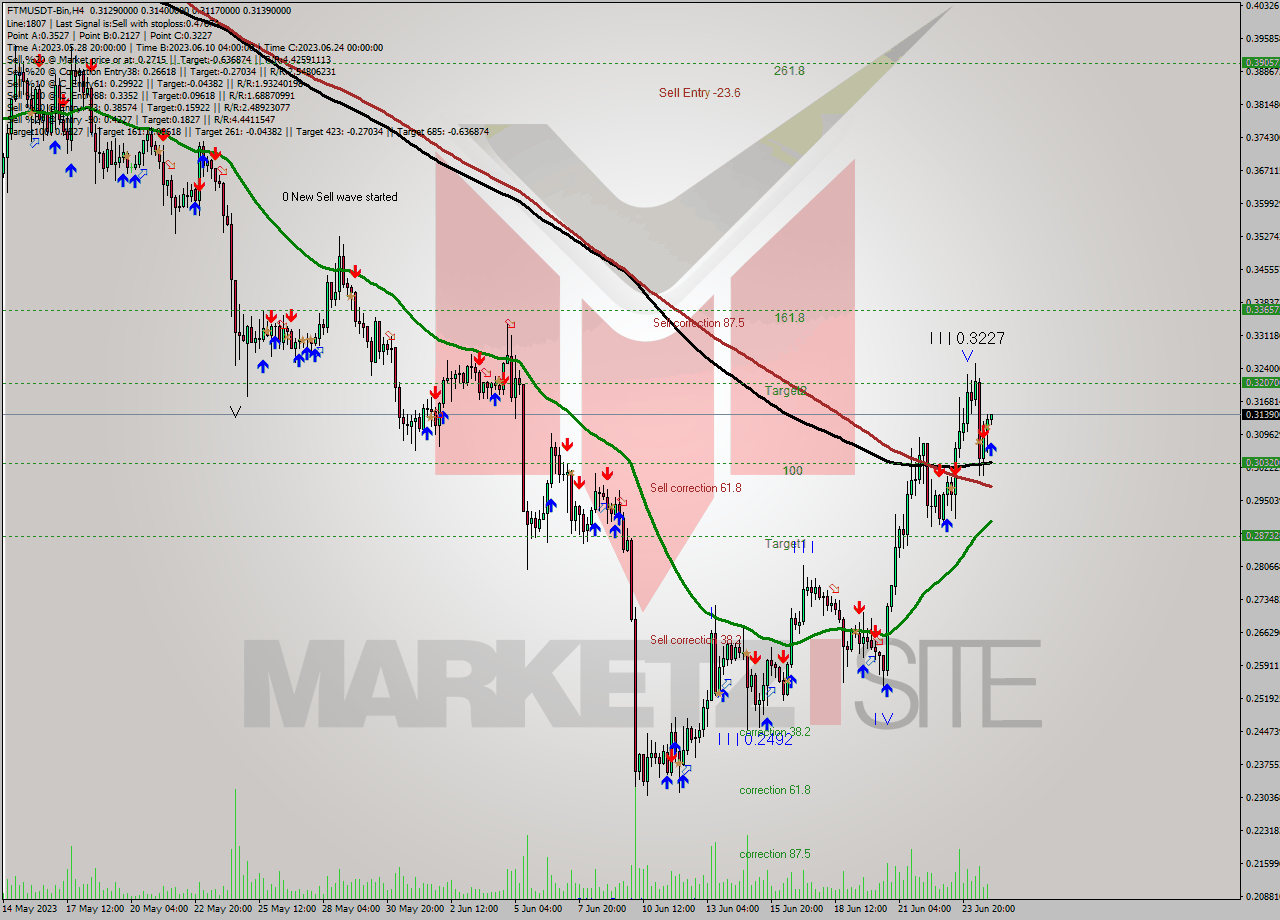Click the '13 Jun 04:00' time label
The image size is (1280, 920).
(732, 909)
